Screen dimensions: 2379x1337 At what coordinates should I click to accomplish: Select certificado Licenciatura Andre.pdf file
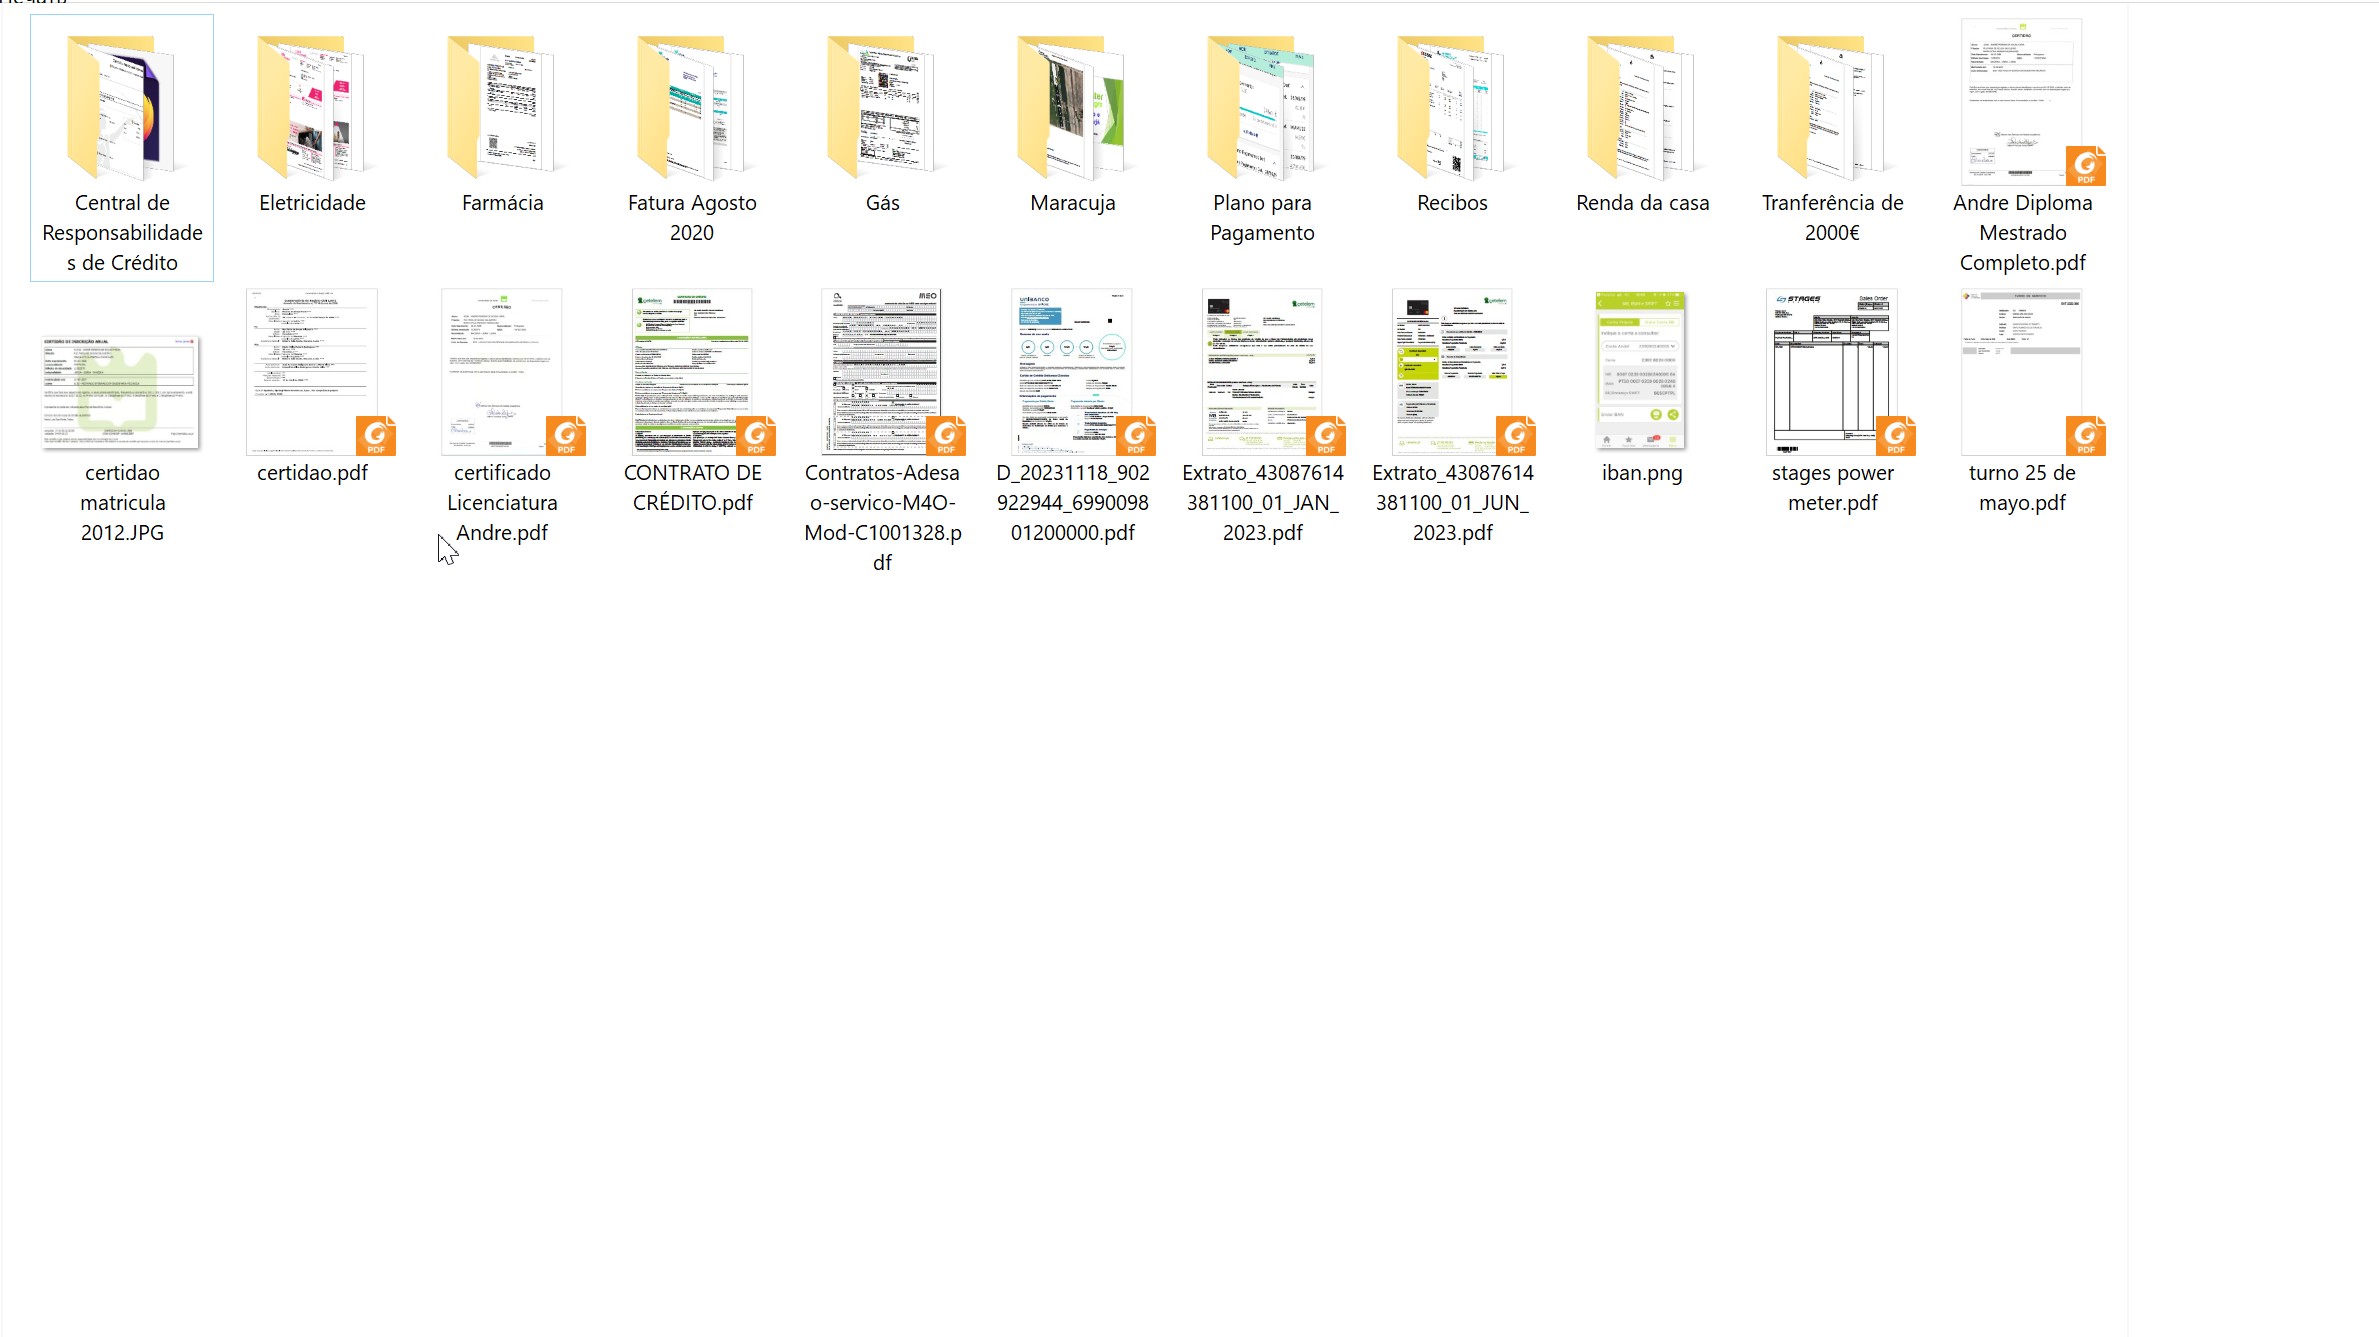501,372
